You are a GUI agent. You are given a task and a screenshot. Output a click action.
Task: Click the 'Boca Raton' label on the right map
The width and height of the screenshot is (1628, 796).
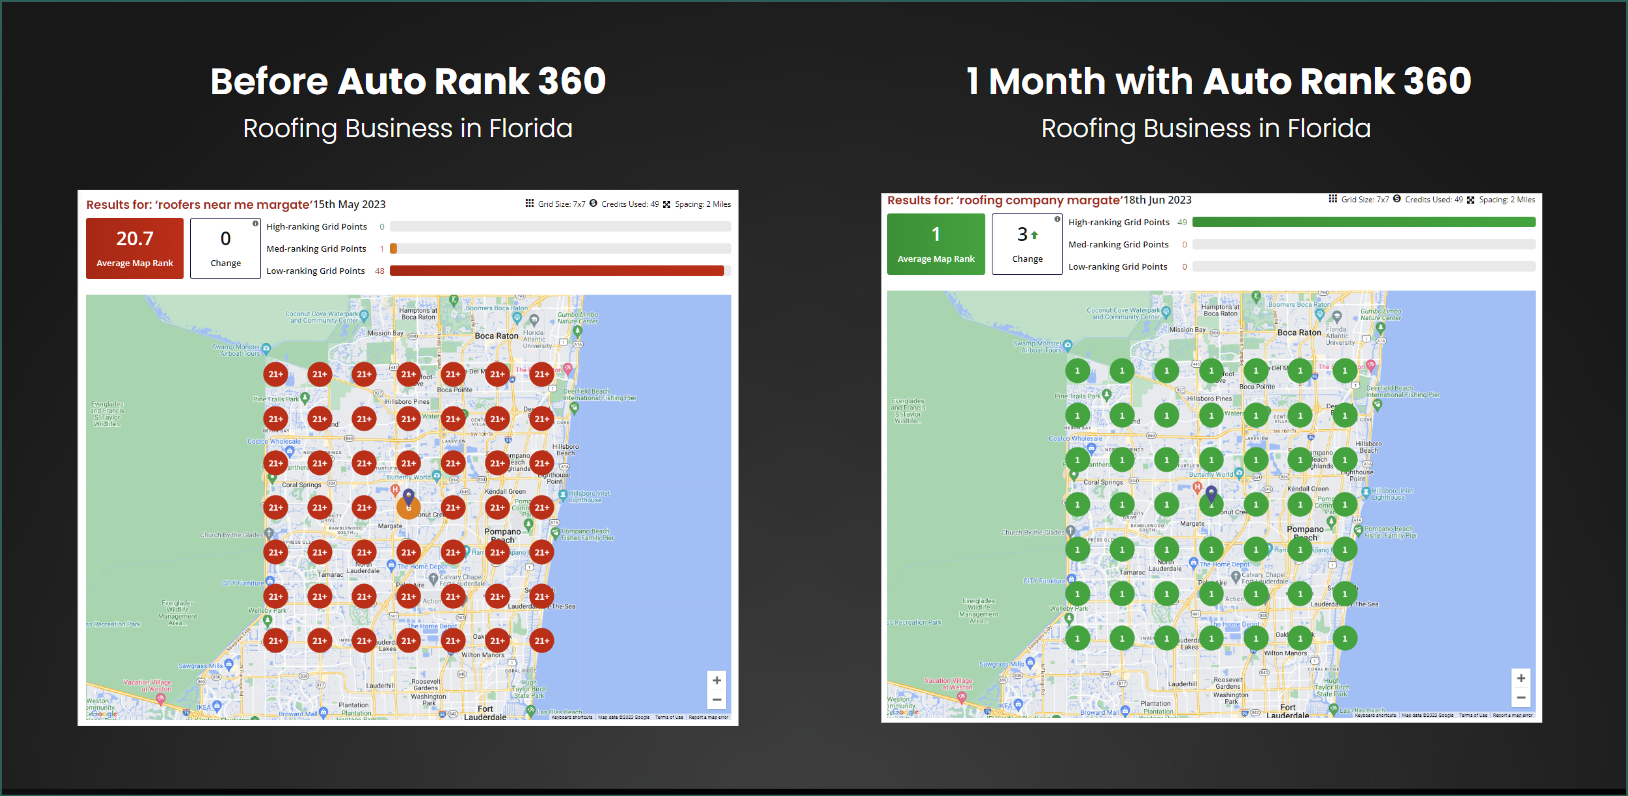(1299, 332)
